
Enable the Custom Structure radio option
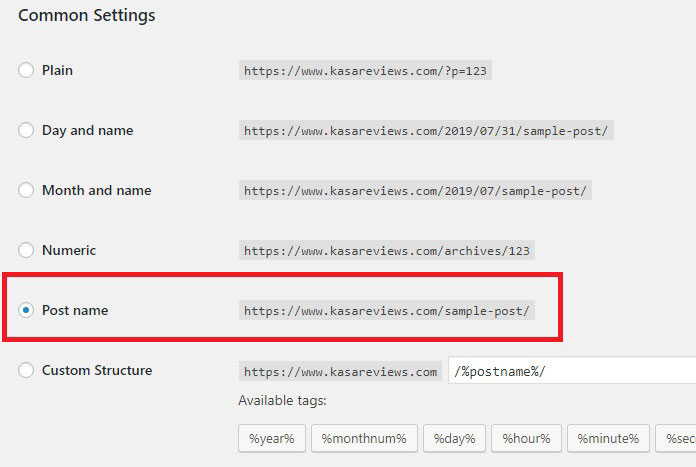point(26,371)
